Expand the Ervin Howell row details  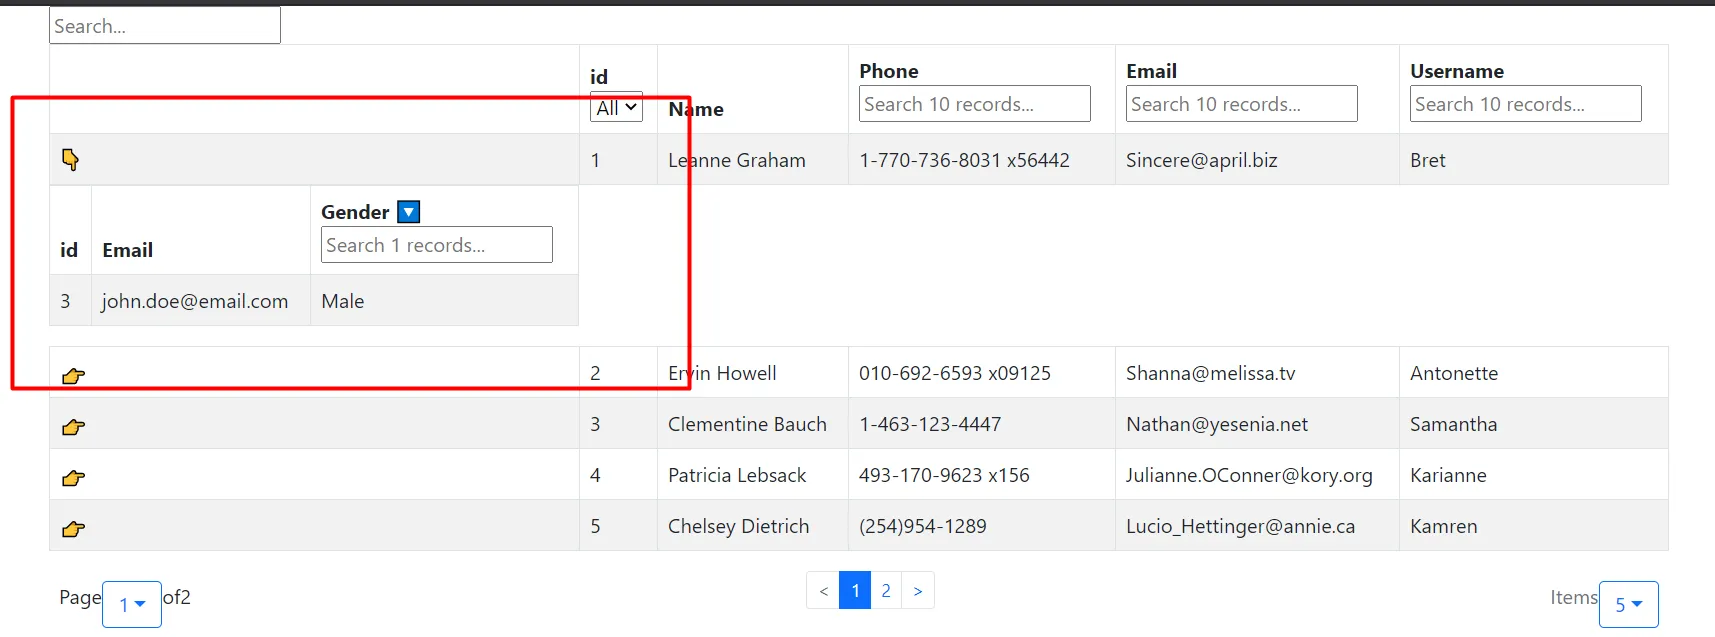point(73,376)
